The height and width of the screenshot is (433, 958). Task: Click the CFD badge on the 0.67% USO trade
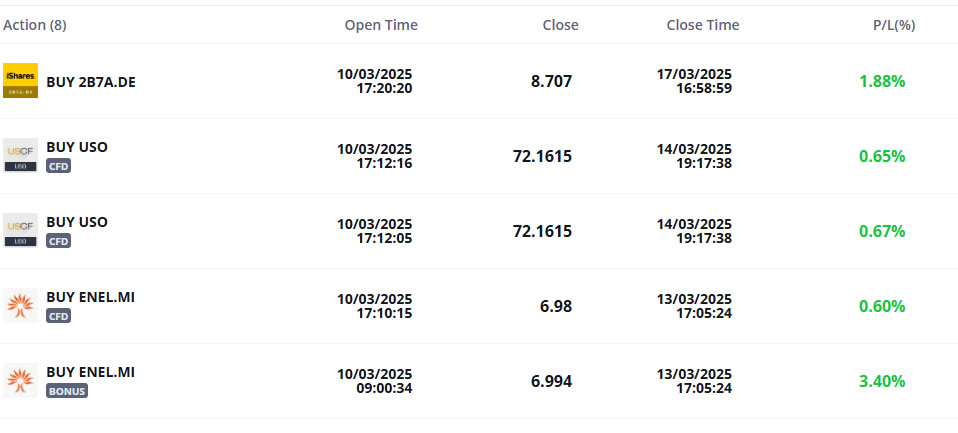59,241
